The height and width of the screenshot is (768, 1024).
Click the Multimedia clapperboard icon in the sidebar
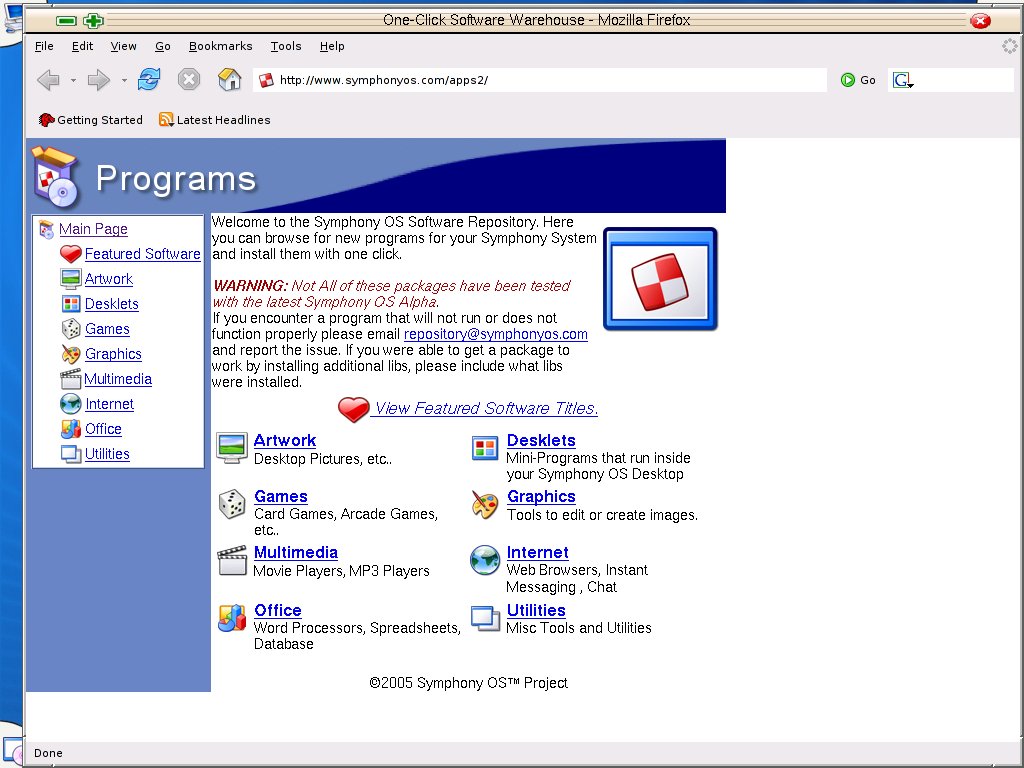click(x=71, y=379)
